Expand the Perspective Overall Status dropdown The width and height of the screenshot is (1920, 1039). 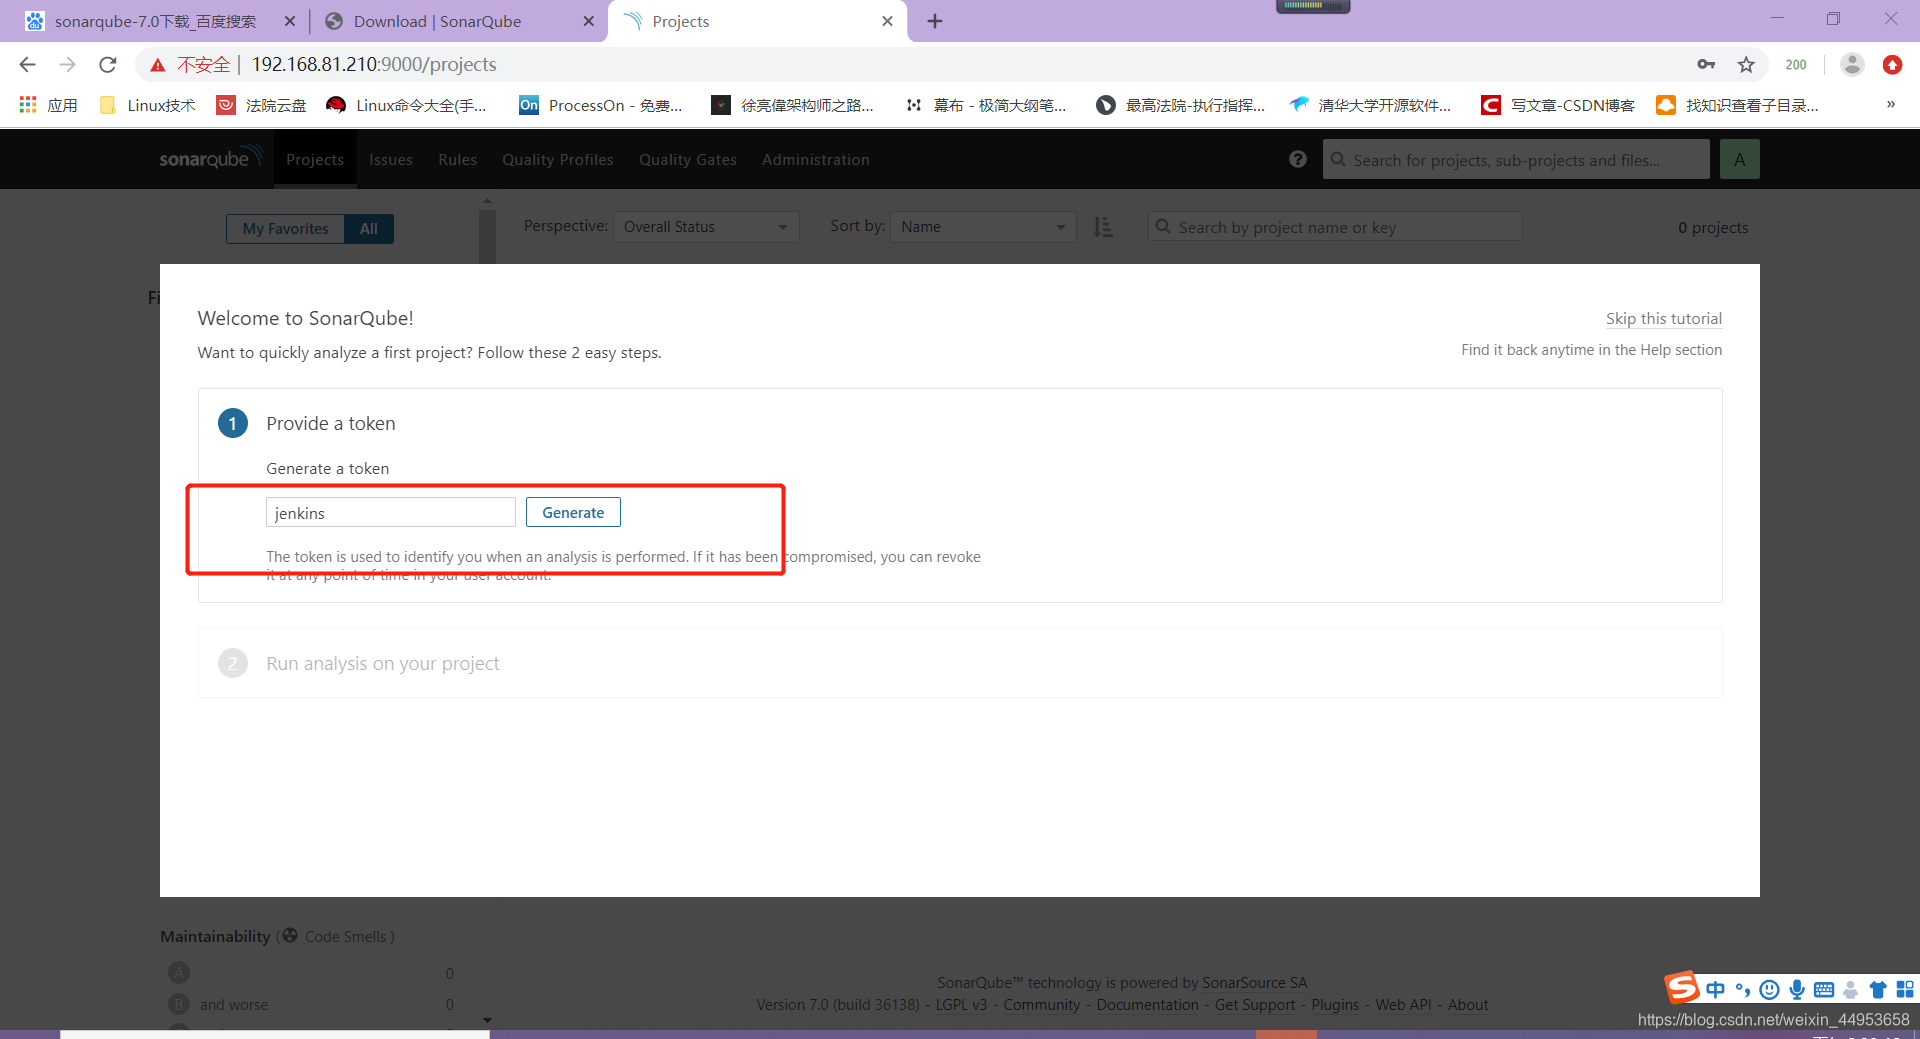pos(706,227)
